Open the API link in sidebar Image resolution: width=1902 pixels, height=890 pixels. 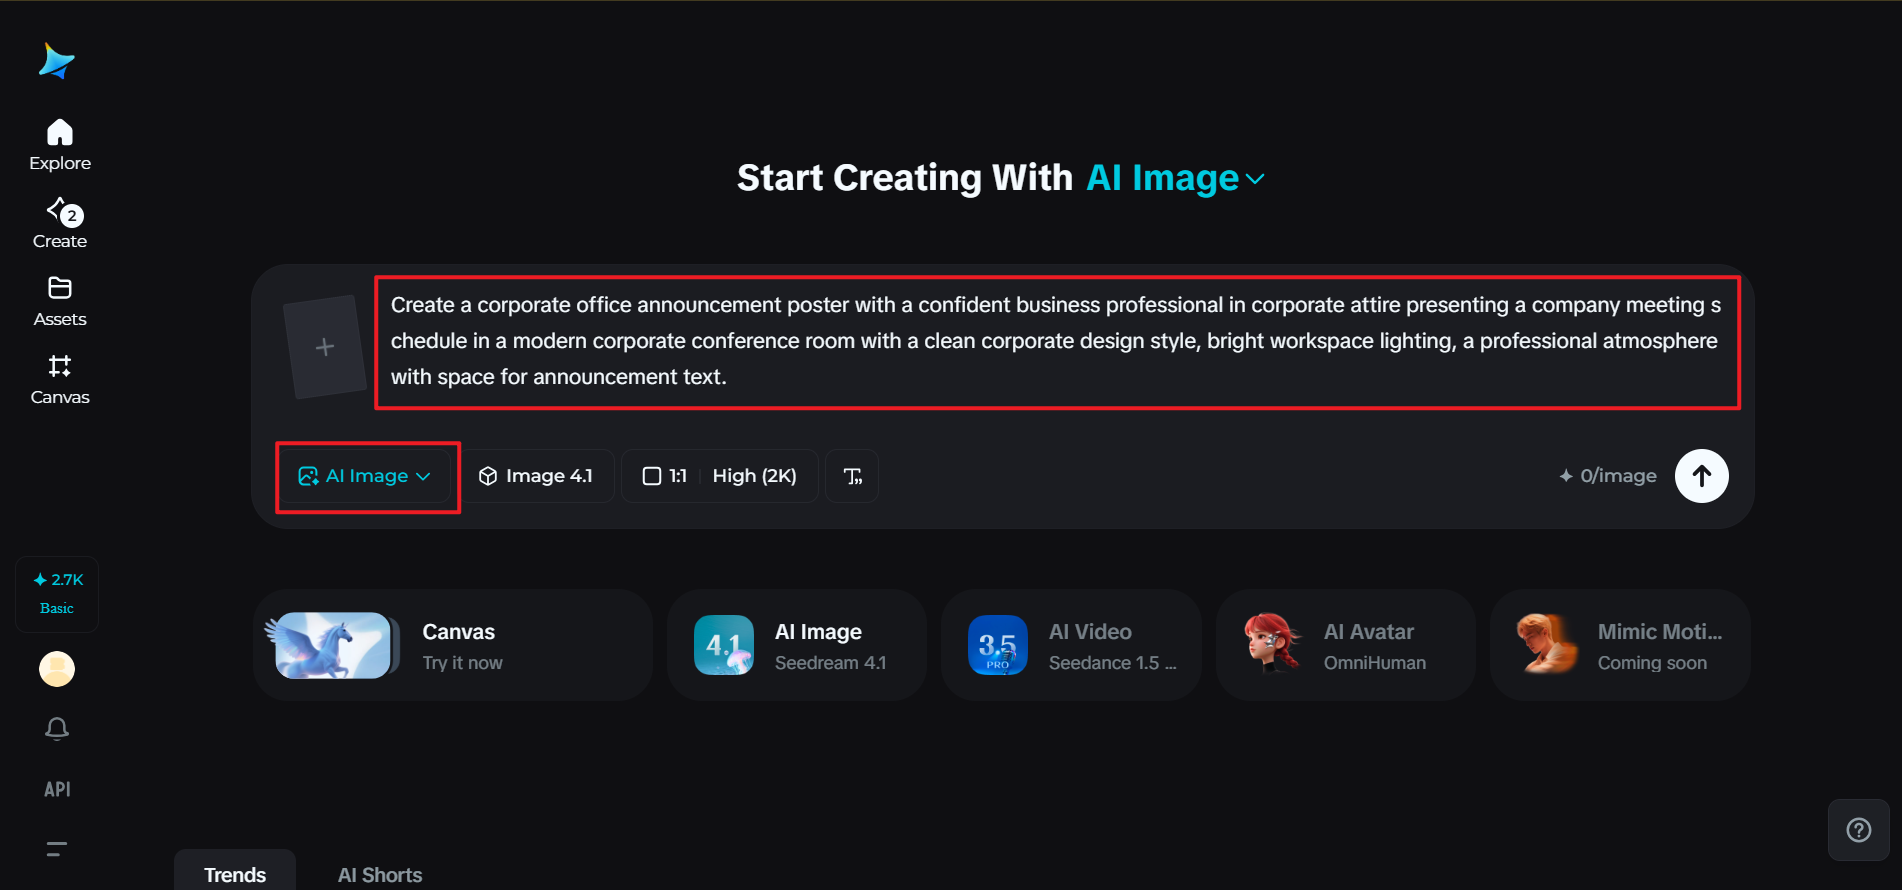coord(57,789)
